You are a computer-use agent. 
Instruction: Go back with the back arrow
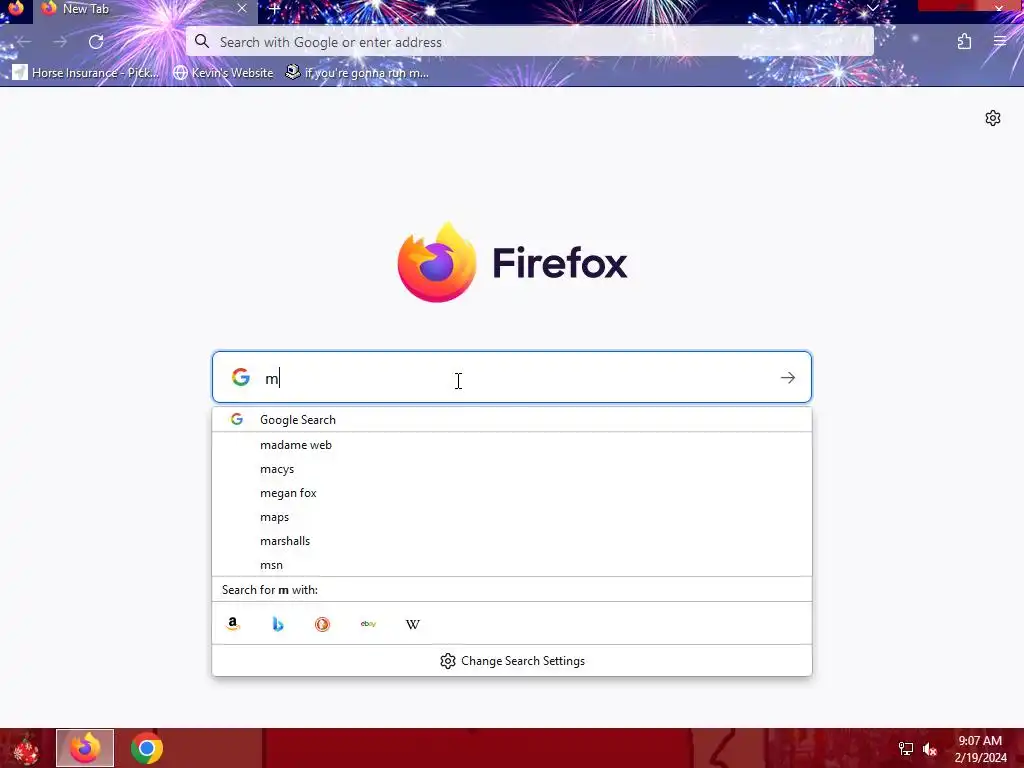pyautogui.click(x=24, y=42)
